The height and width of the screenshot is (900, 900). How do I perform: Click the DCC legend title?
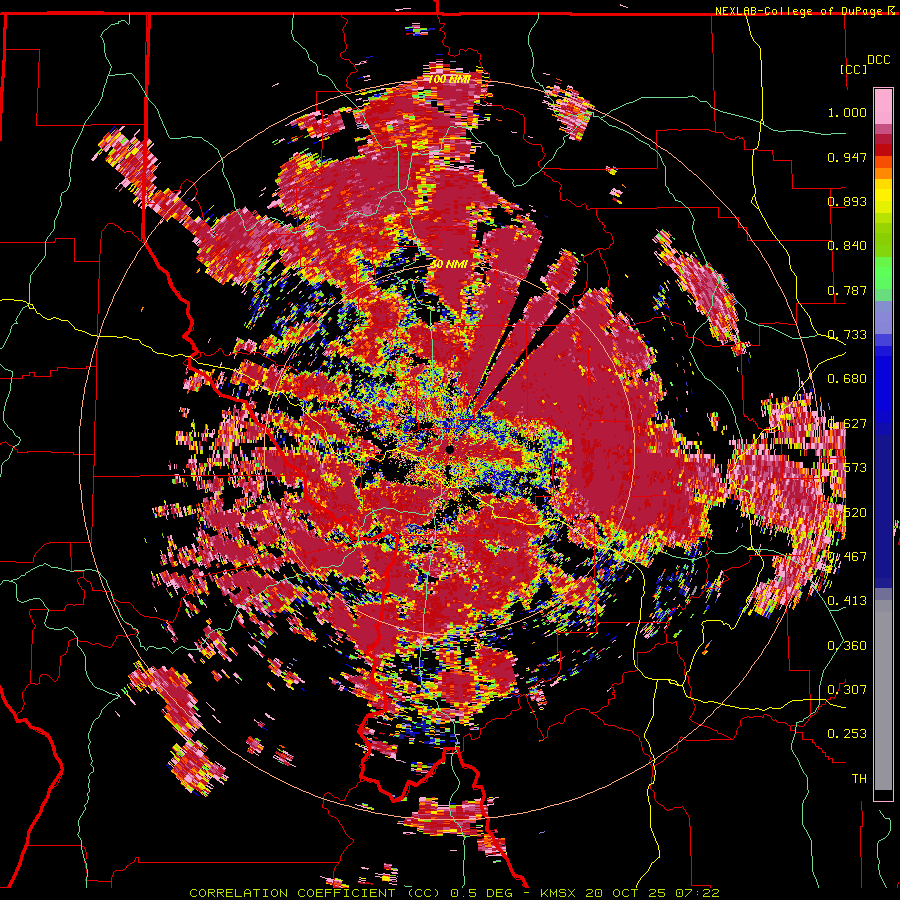click(x=878, y=60)
